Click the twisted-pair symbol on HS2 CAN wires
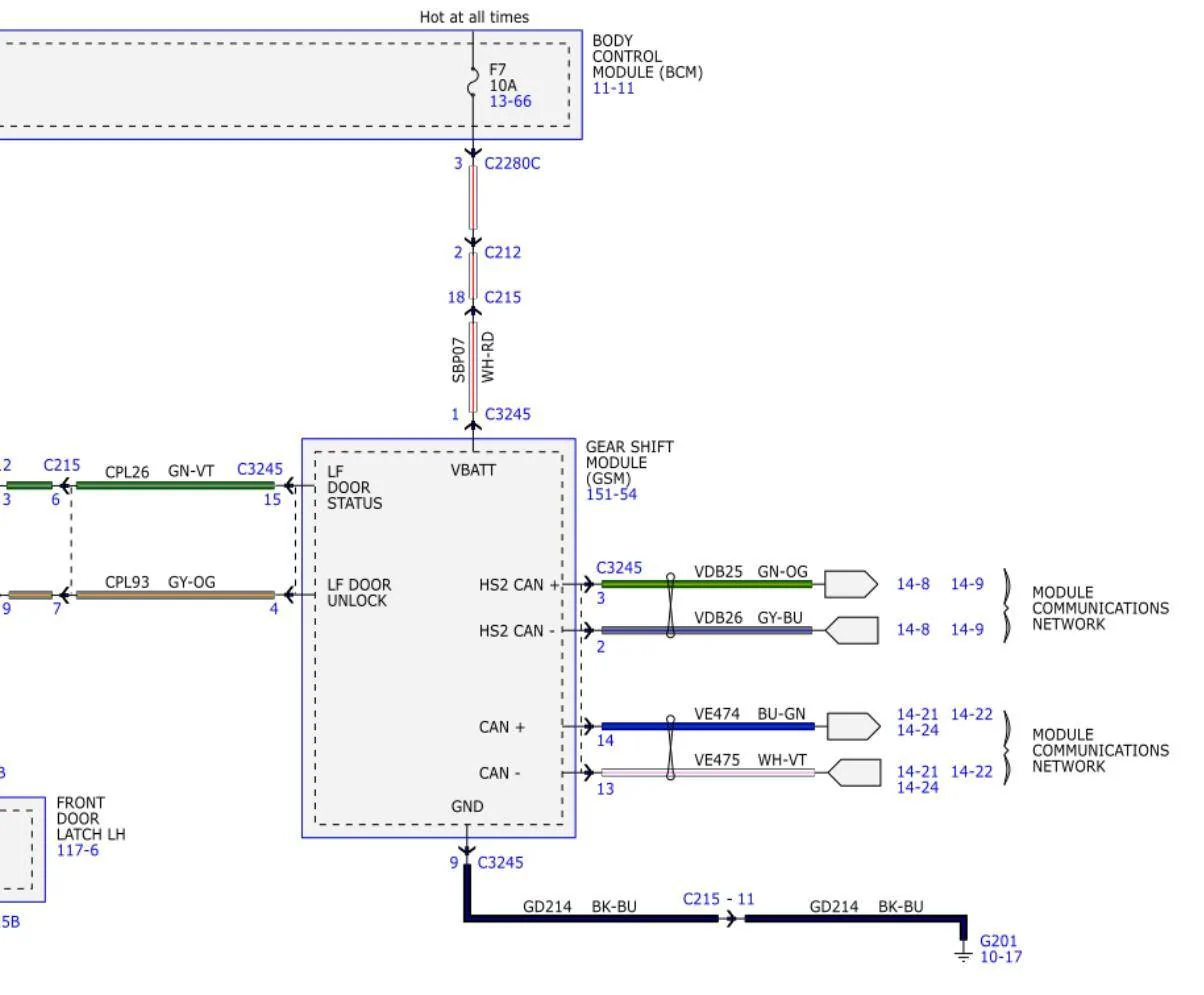This screenshot has width=1204, height=995. tap(670, 606)
